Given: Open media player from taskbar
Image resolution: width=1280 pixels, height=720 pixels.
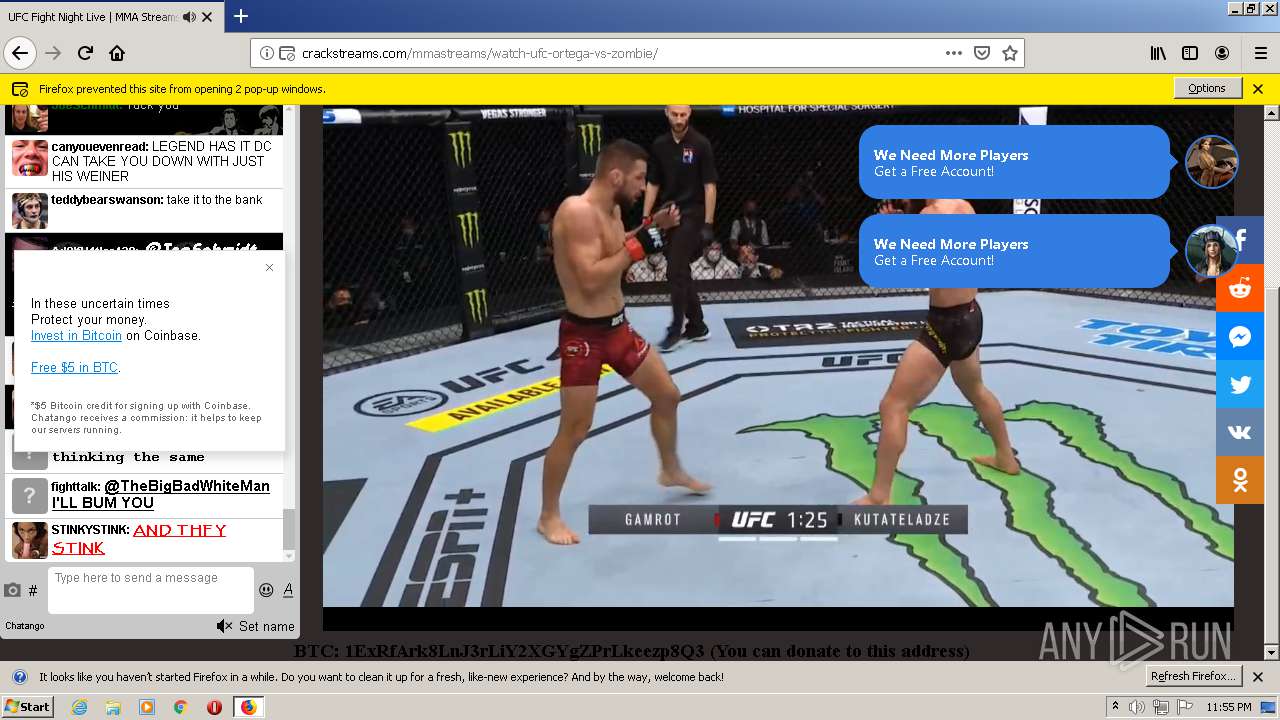Looking at the screenshot, I should 147,707.
